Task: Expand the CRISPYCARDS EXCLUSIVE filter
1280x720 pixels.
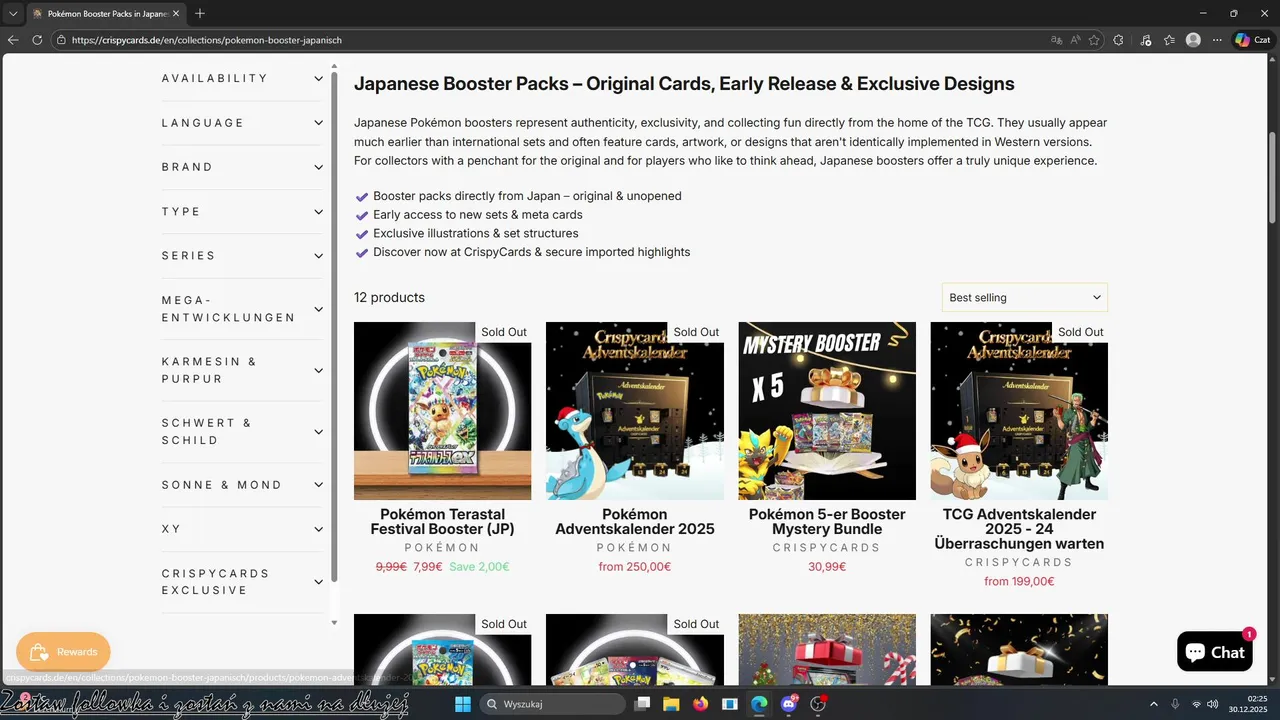Action: (x=243, y=582)
